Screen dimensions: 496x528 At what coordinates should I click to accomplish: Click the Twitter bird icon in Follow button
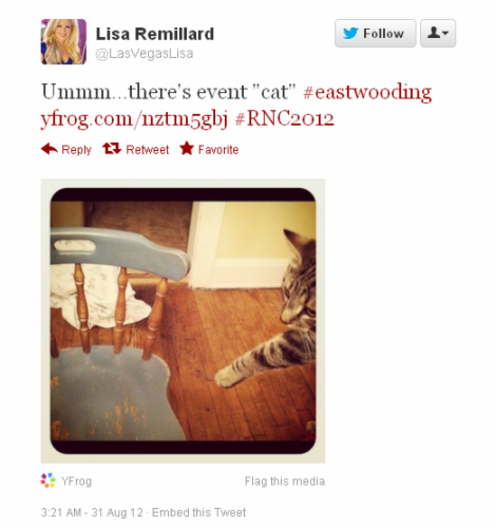click(351, 33)
